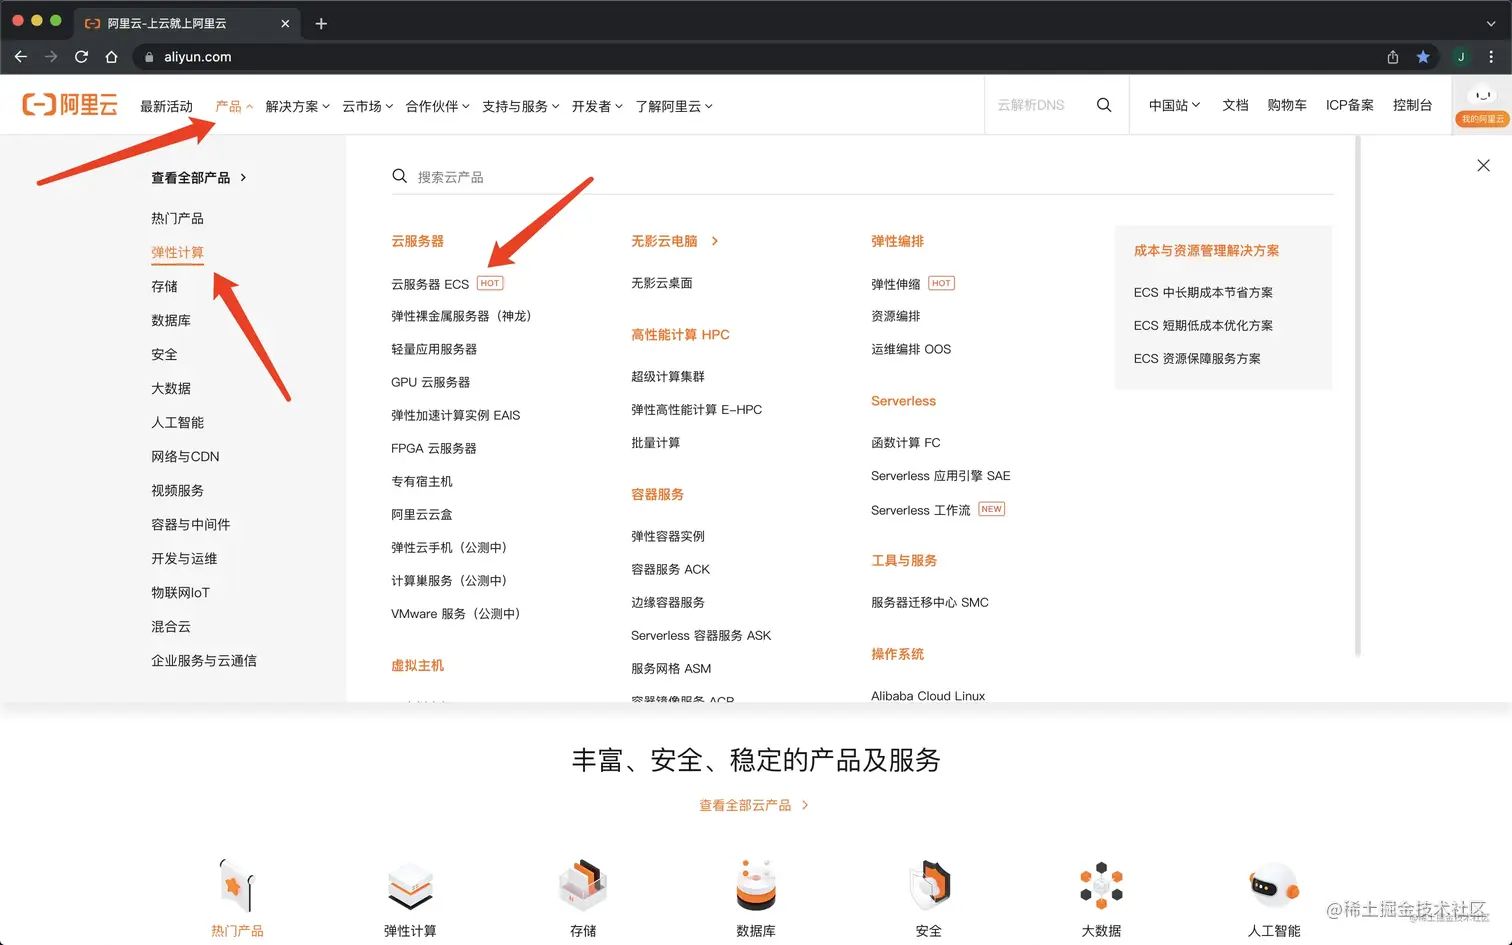Expand the 云市场 navigation dropdown
Screen dimensions: 1512x945
tap(367, 106)
